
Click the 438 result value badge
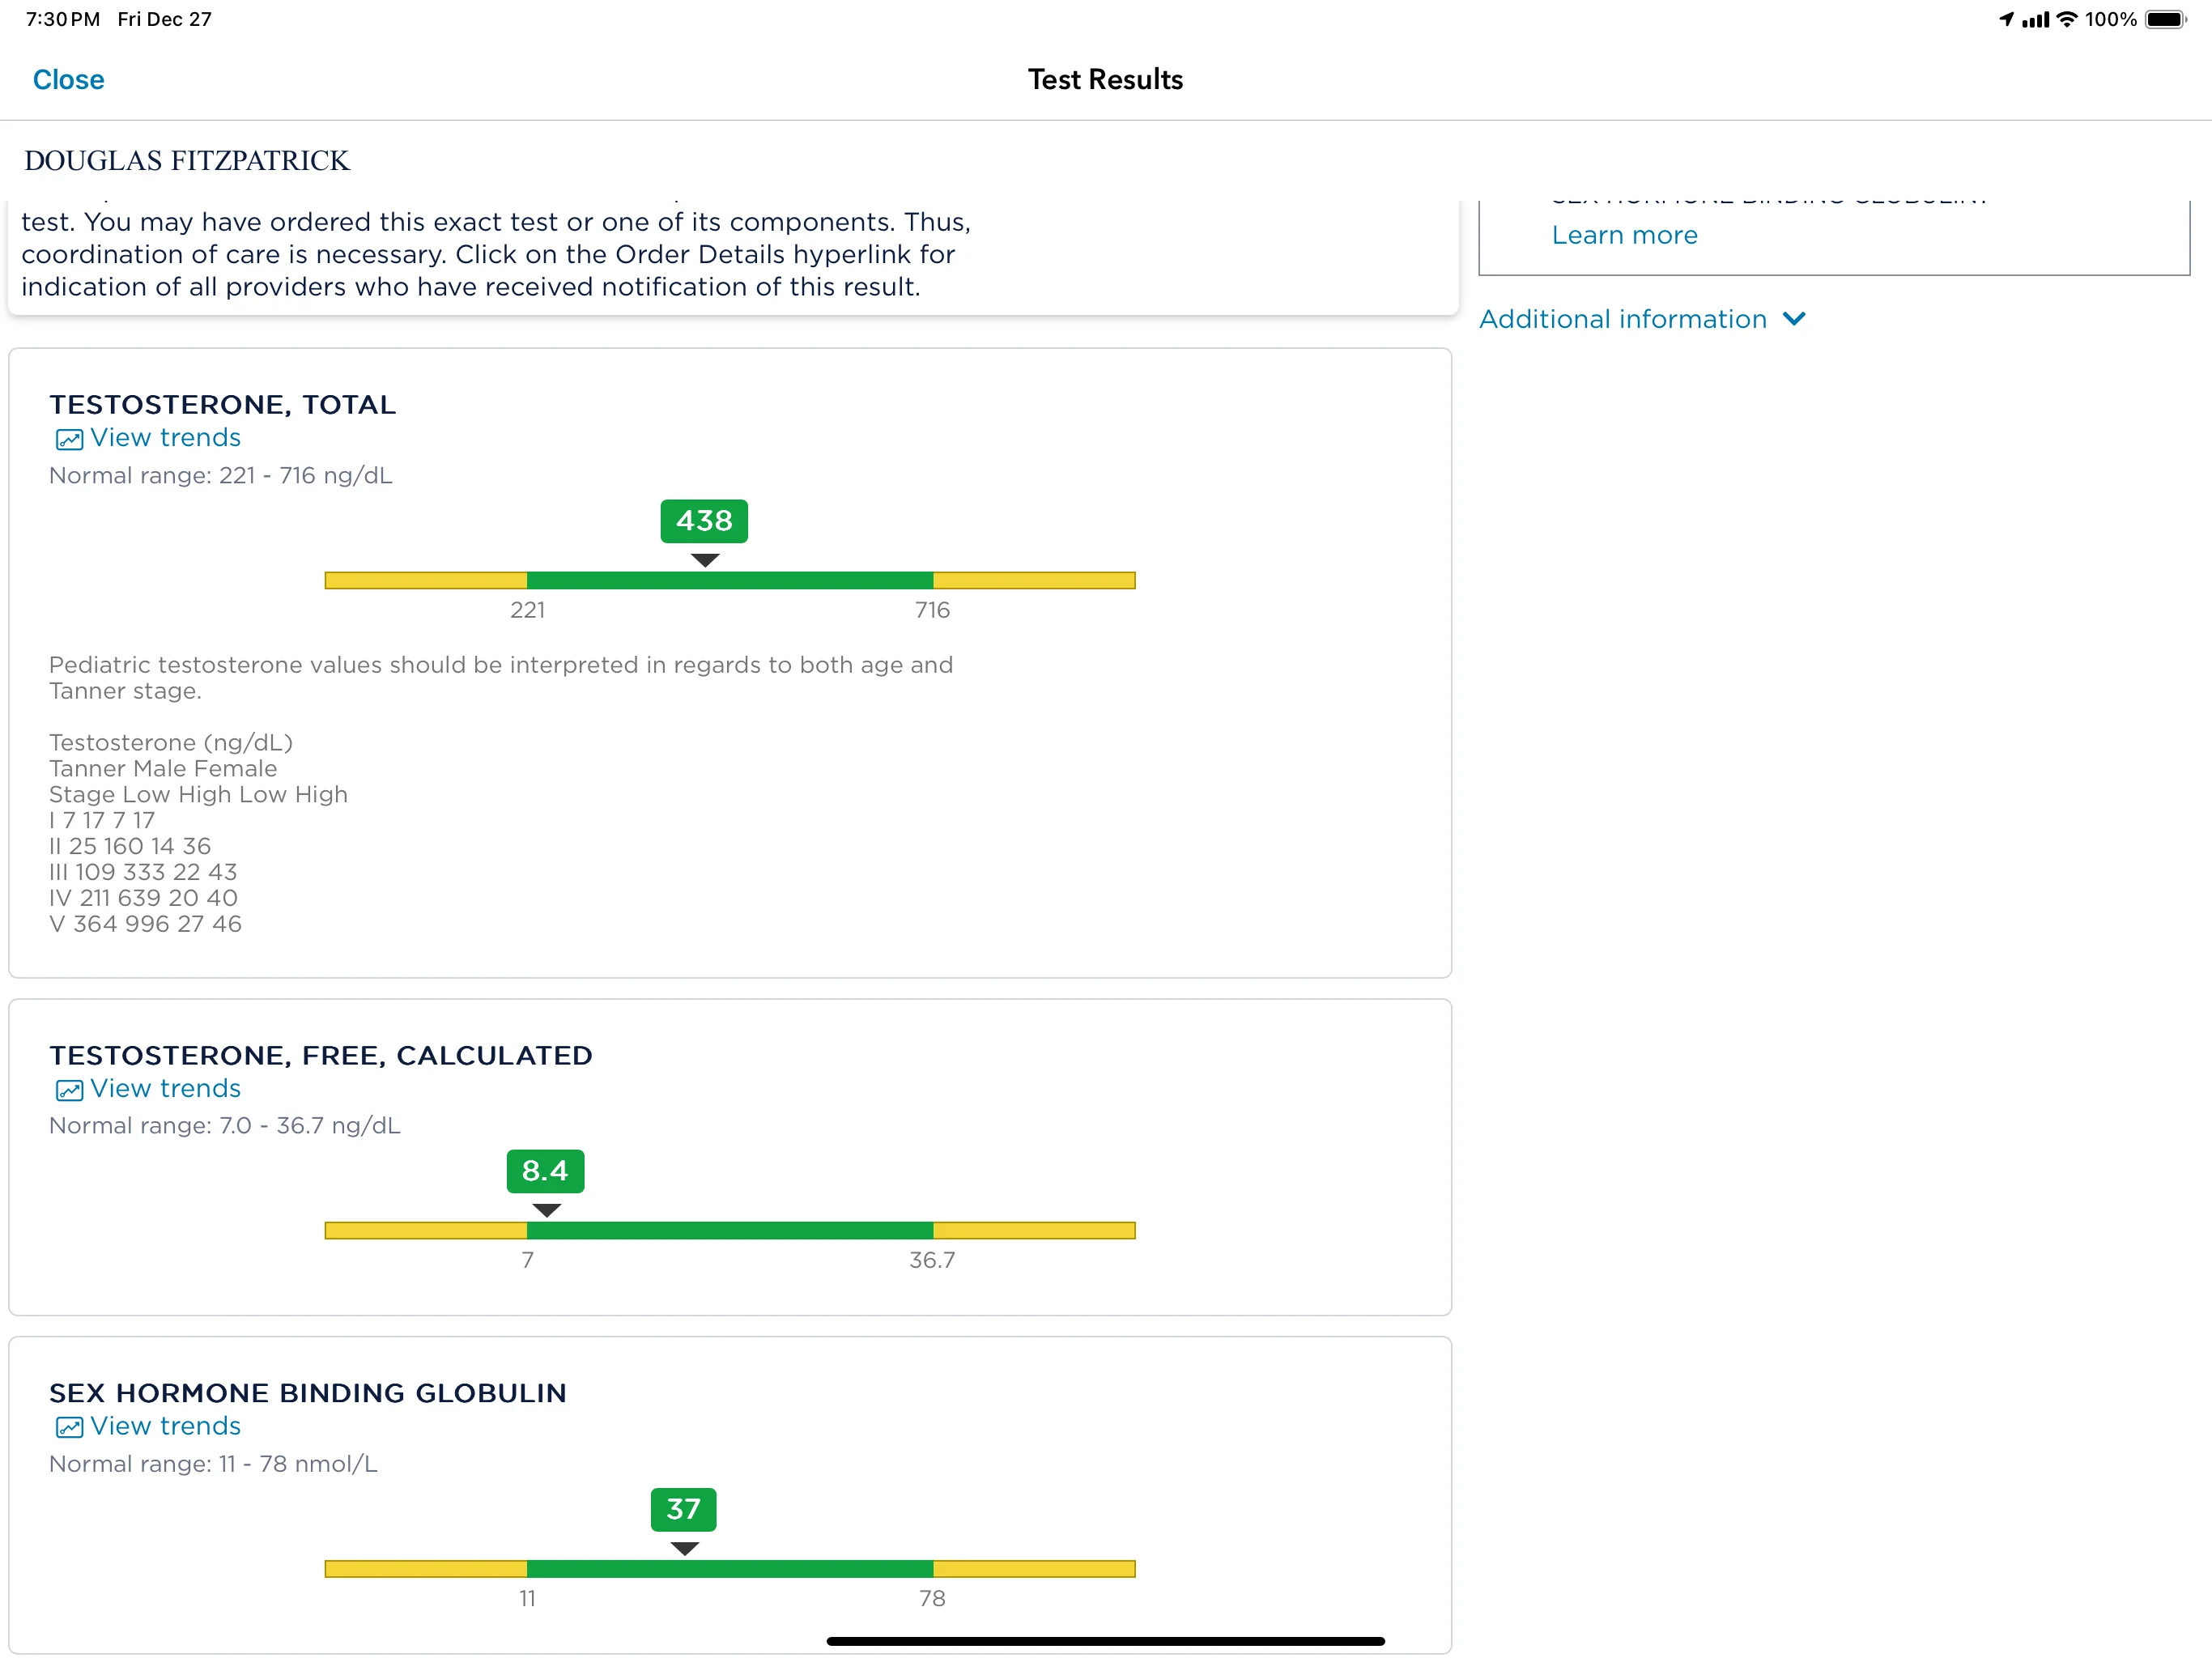[704, 521]
